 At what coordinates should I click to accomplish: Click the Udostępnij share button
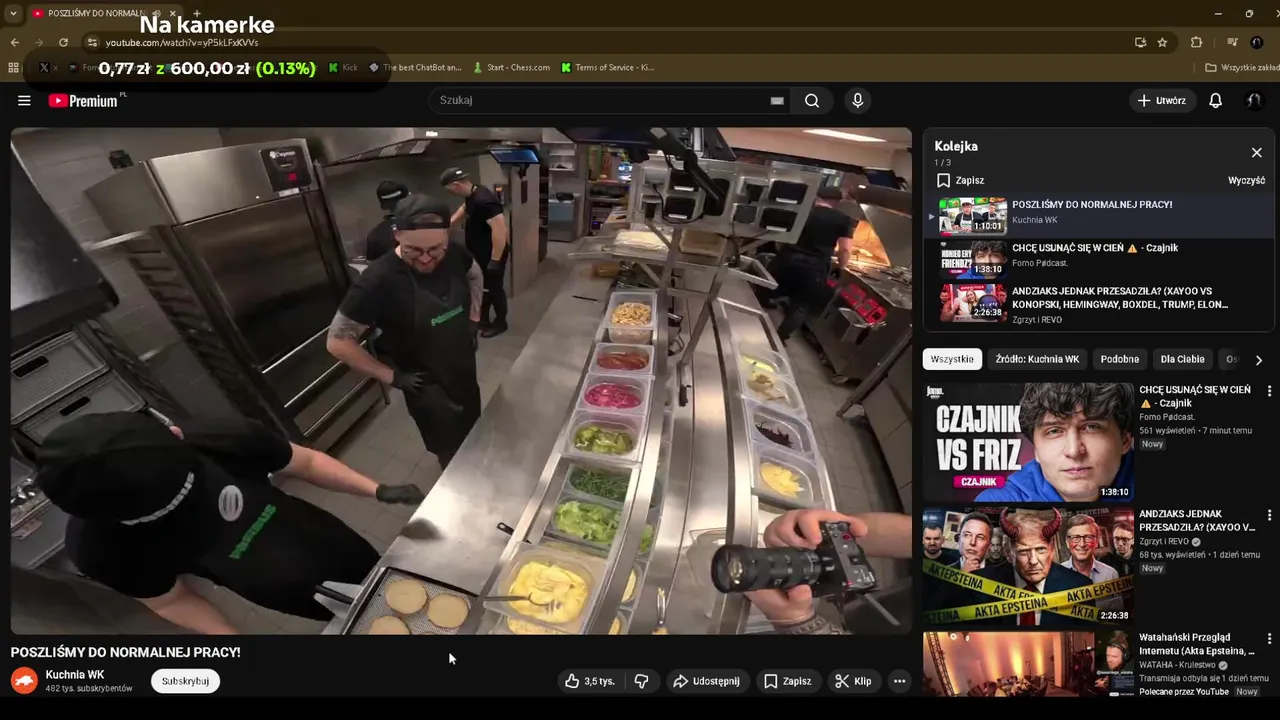click(x=706, y=681)
